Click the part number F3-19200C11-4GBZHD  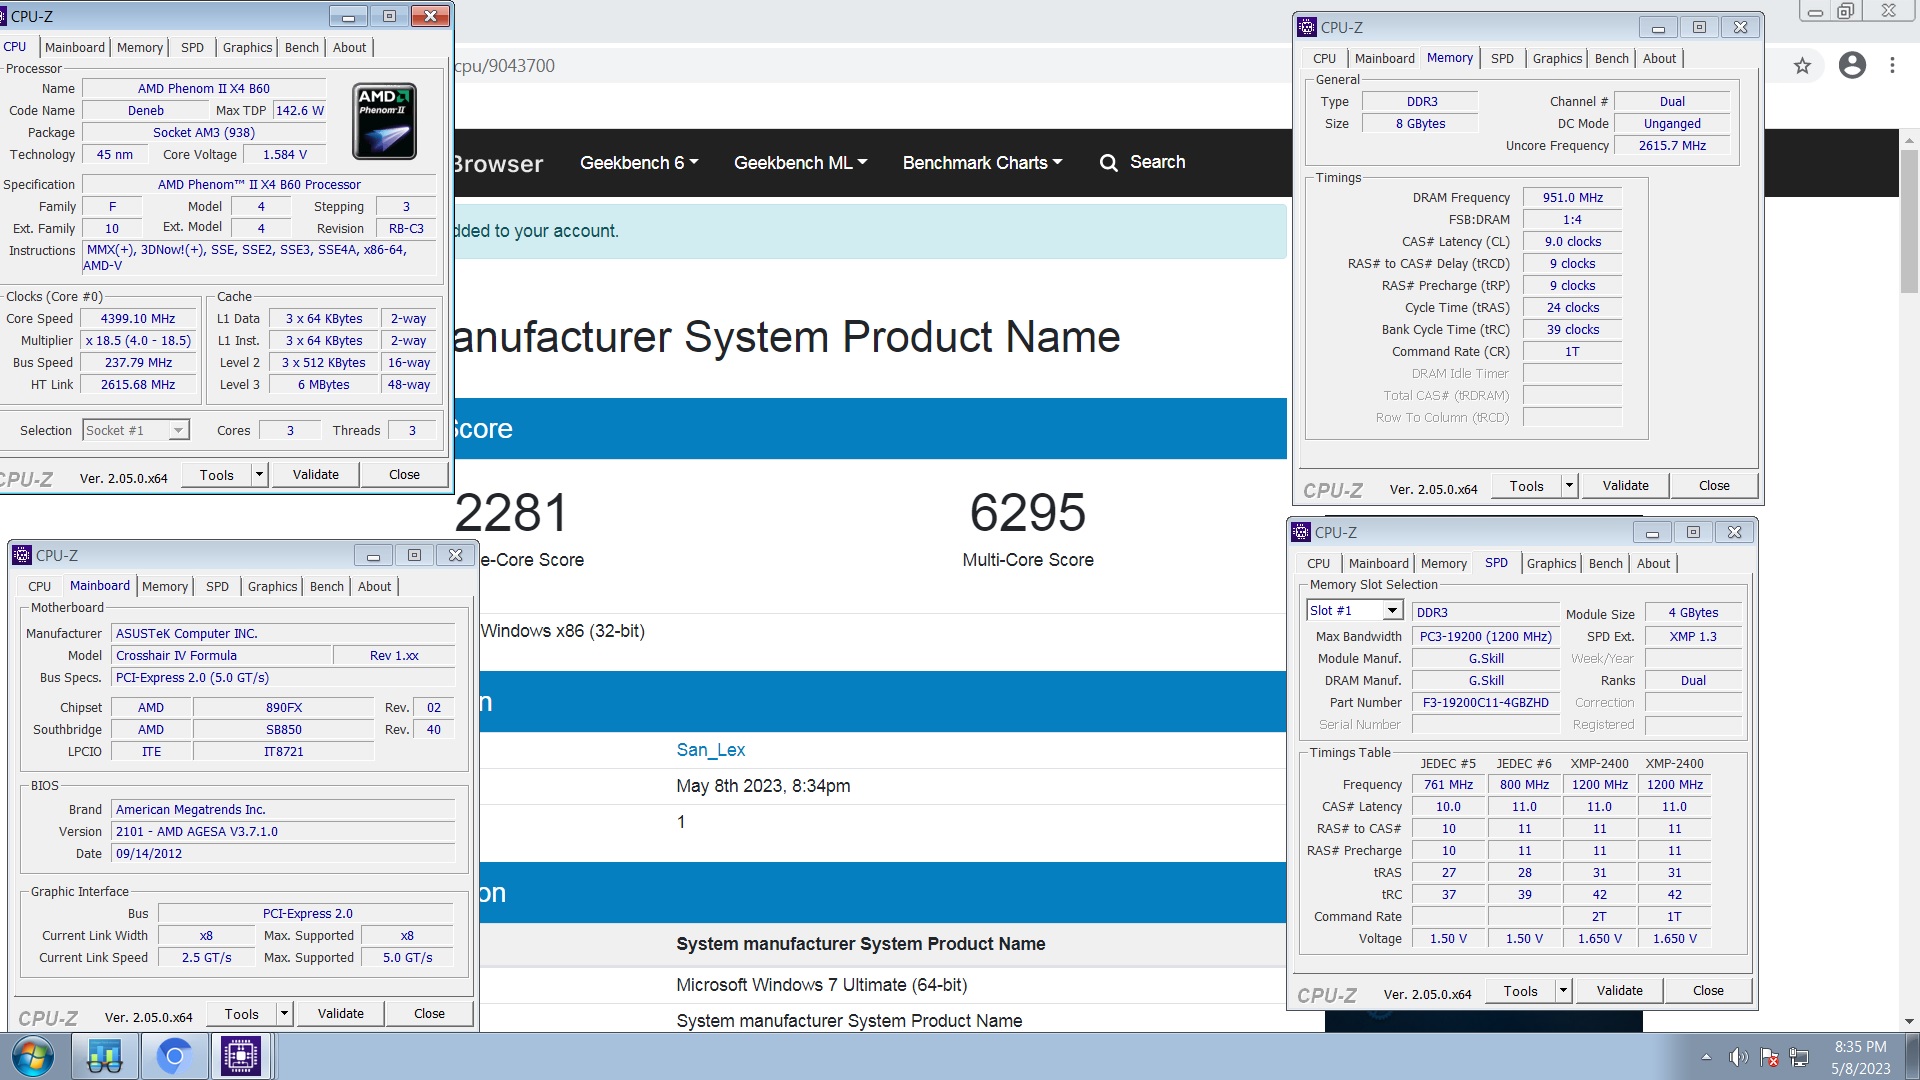(1485, 703)
